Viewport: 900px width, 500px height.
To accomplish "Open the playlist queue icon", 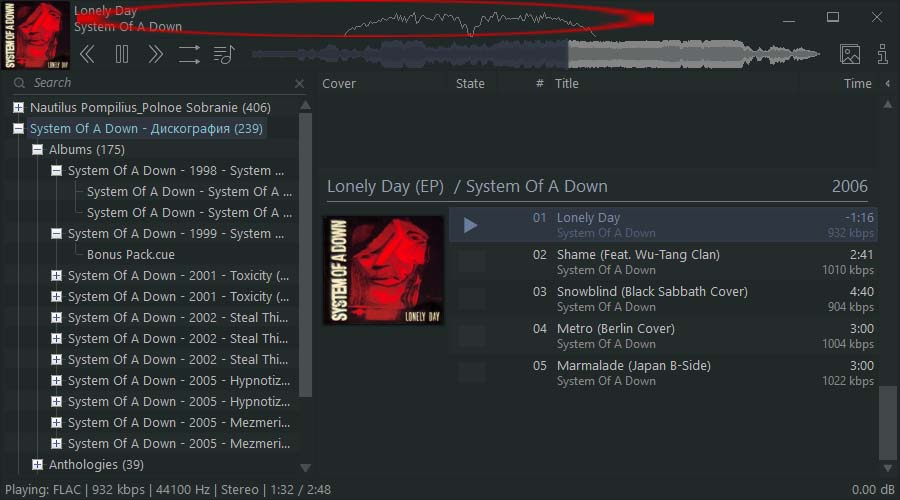I will click(x=224, y=55).
